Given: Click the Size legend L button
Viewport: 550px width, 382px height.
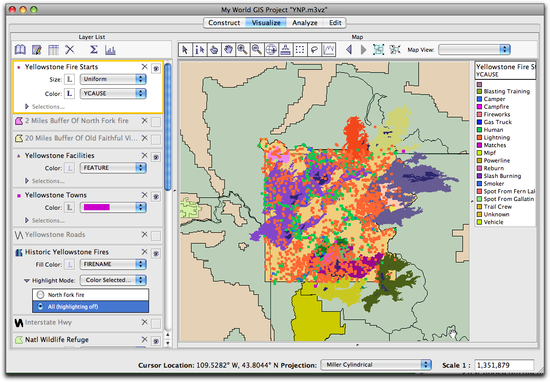Looking at the screenshot, I should [69, 79].
